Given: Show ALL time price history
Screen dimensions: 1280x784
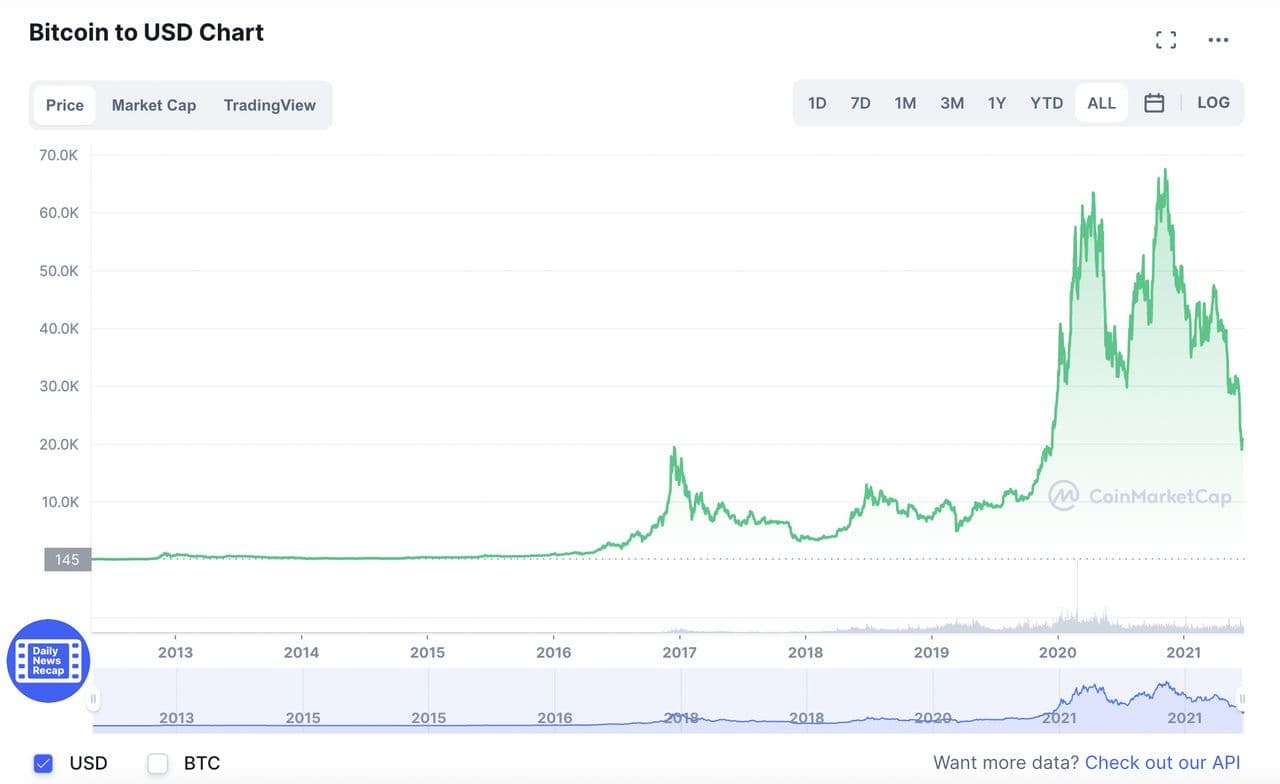Looking at the screenshot, I should (x=1101, y=103).
